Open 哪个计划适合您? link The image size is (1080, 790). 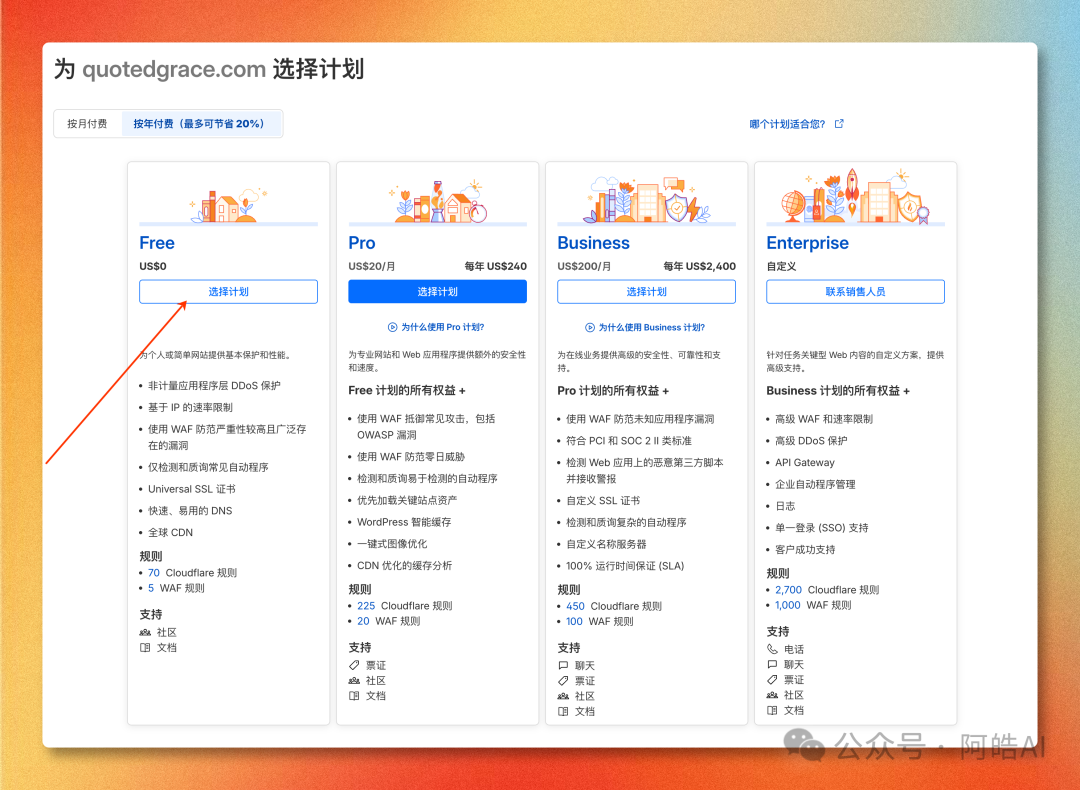[x=787, y=124]
